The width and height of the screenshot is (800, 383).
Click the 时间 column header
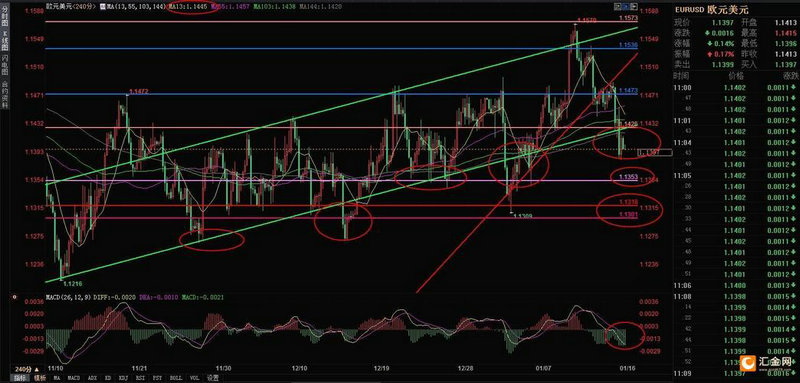[681, 76]
